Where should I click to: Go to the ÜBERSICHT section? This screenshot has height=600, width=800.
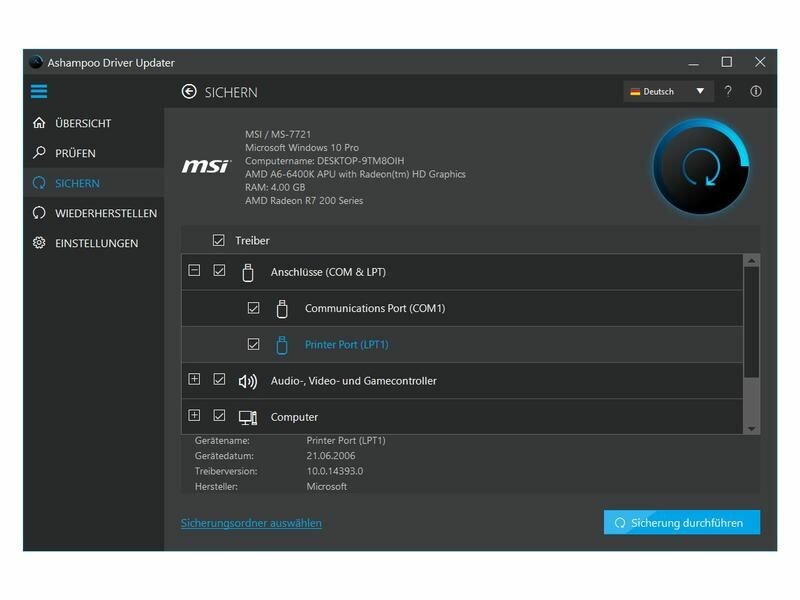point(83,124)
